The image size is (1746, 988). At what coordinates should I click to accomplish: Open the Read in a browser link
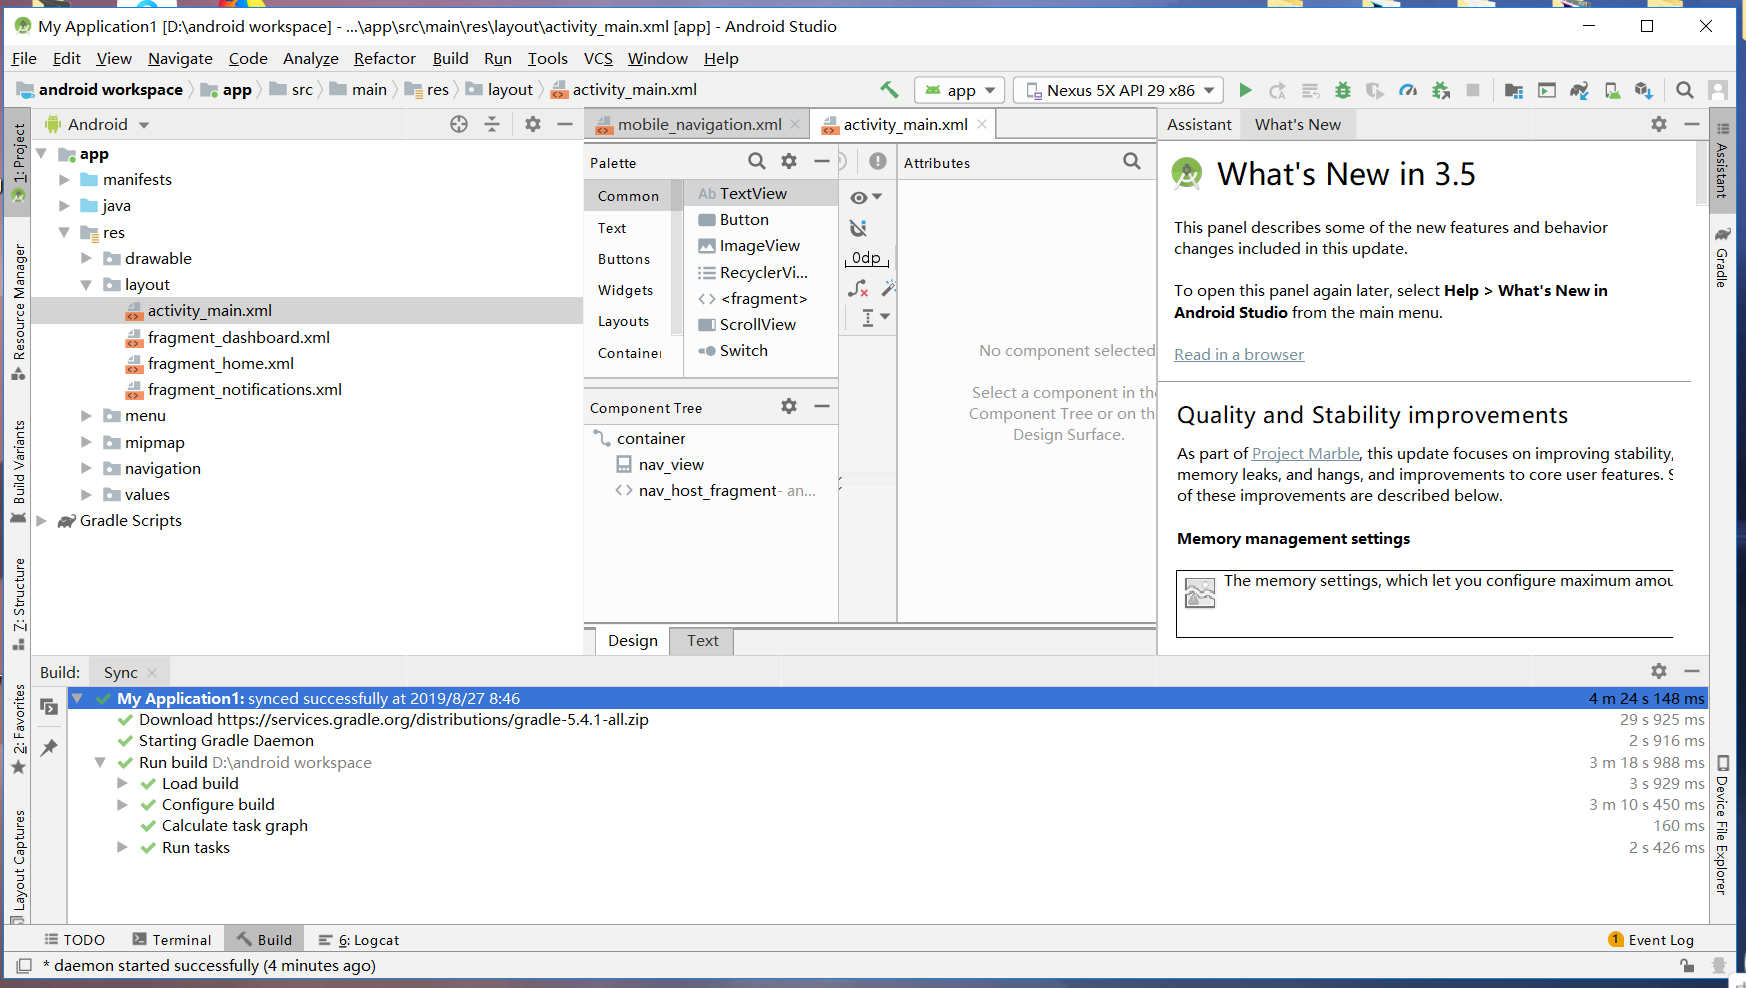(1239, 355)
